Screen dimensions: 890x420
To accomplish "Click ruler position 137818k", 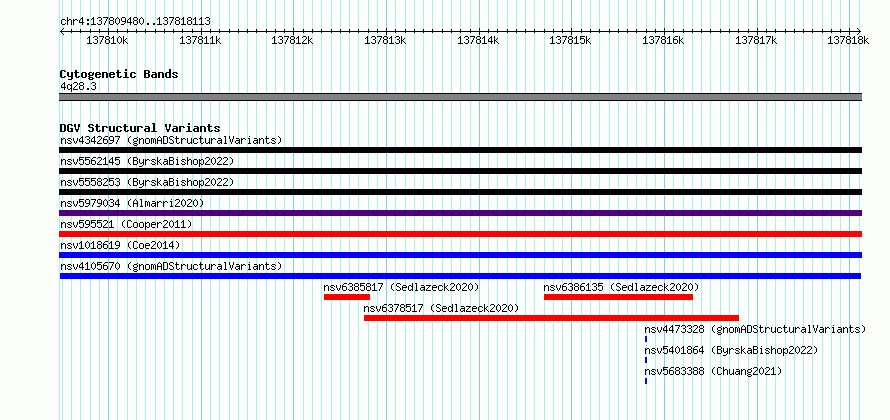I will tap(849, 40).
